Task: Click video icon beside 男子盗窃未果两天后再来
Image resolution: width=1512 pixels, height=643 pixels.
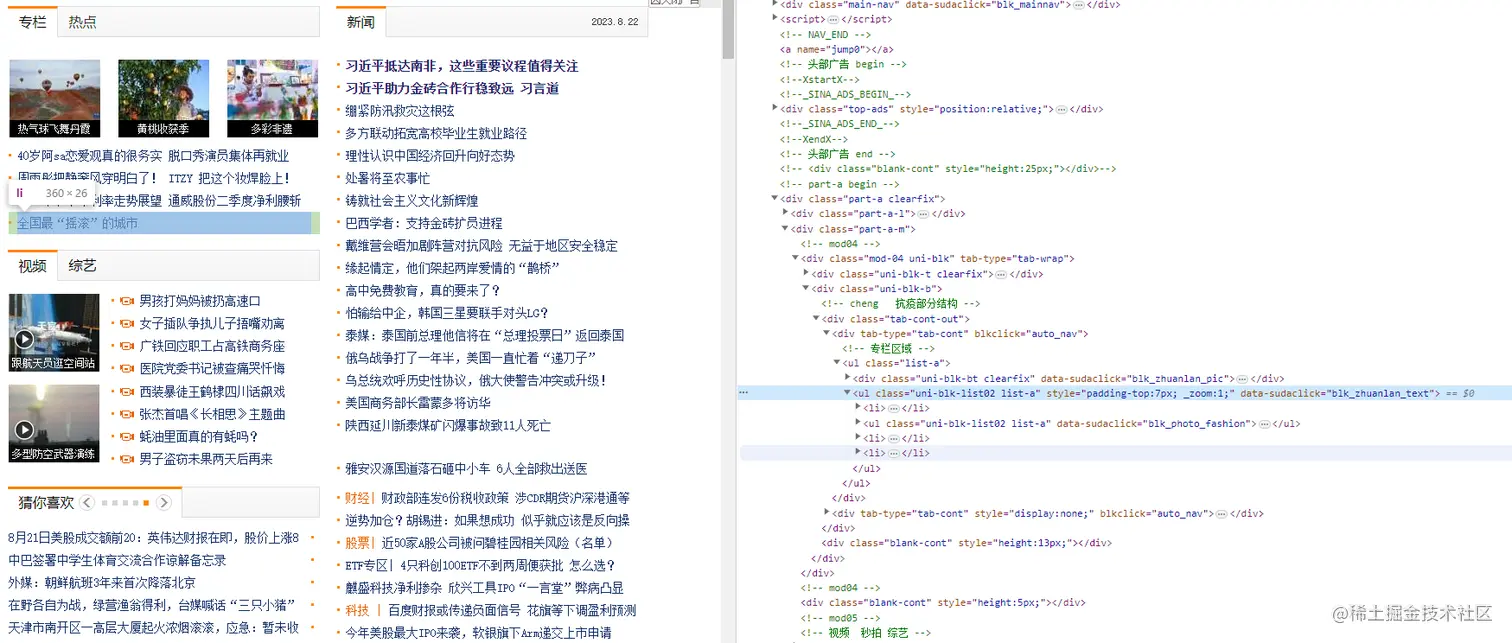Action: click(127, 459)
